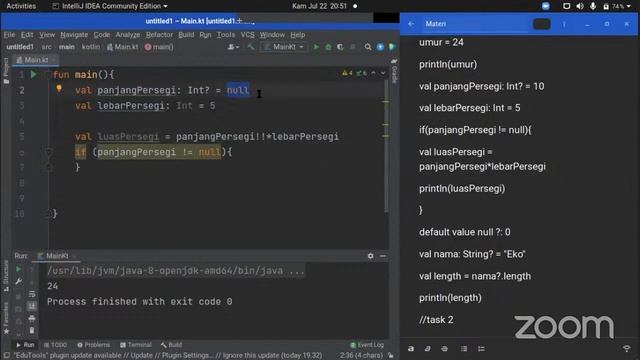The height and width of the screenshot is (360, 640).
Task: Click the microphone icon in system tray
Action: pyautogui.click(x=593, y=6)
